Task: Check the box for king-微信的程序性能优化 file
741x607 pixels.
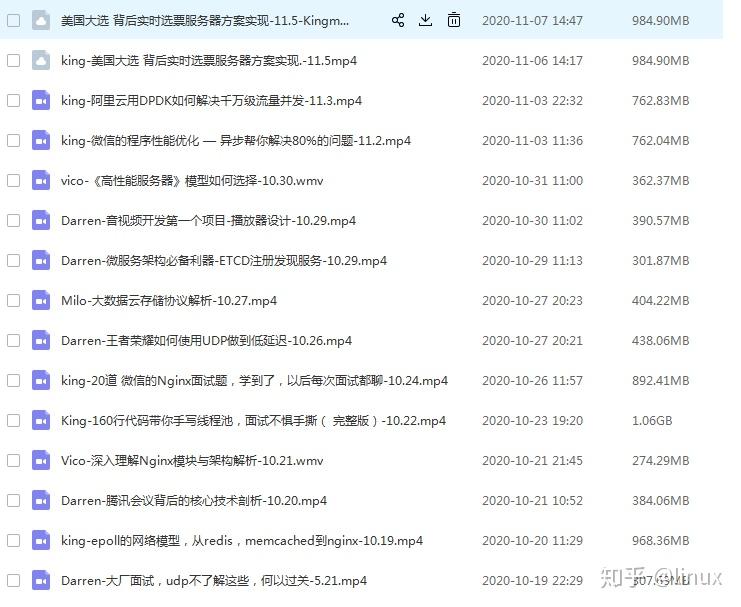Action: point(14,140)
